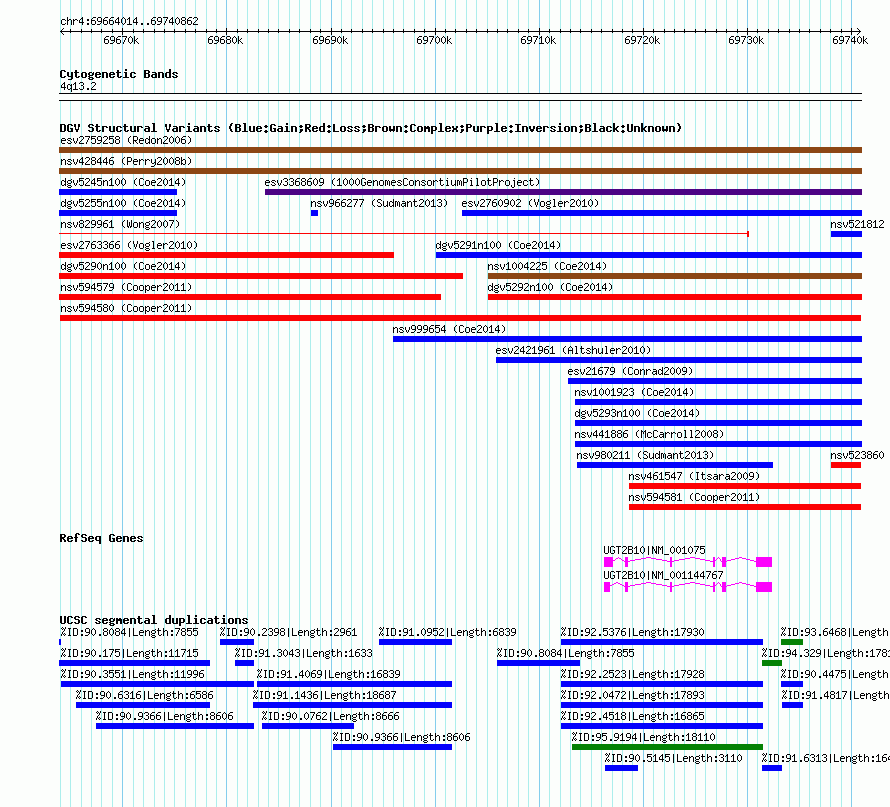
Task: Click the Cytogenetic Bands track title
Action: 119,74
